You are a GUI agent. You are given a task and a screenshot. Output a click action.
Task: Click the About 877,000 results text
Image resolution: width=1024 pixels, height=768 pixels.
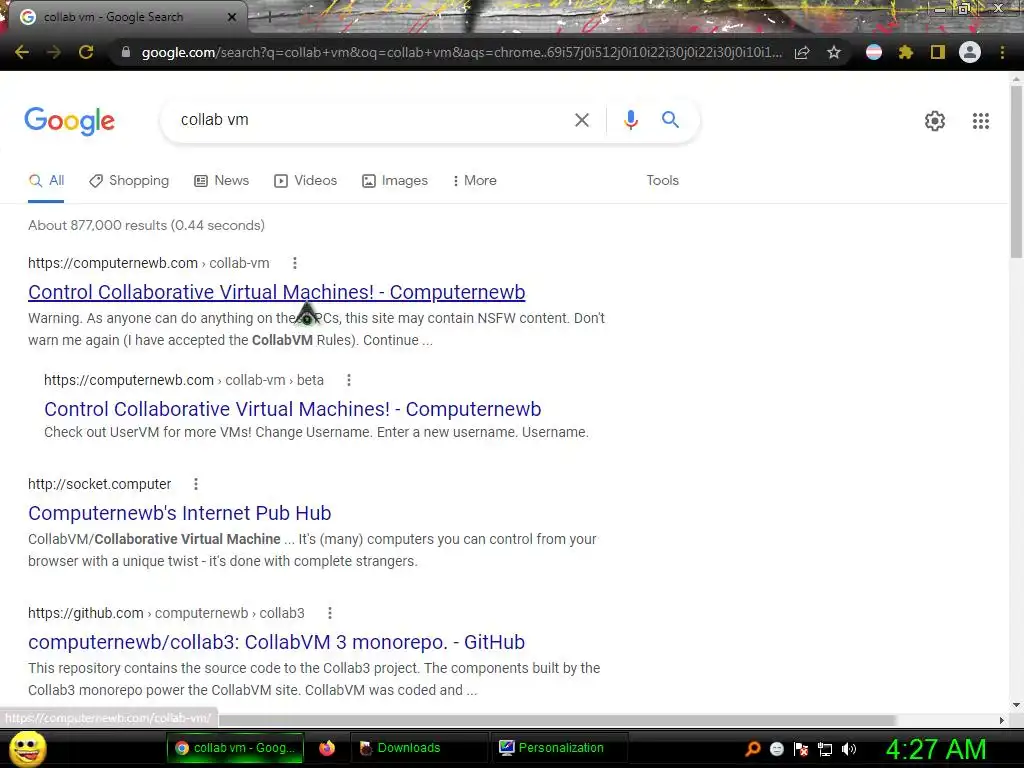(146, 225)
